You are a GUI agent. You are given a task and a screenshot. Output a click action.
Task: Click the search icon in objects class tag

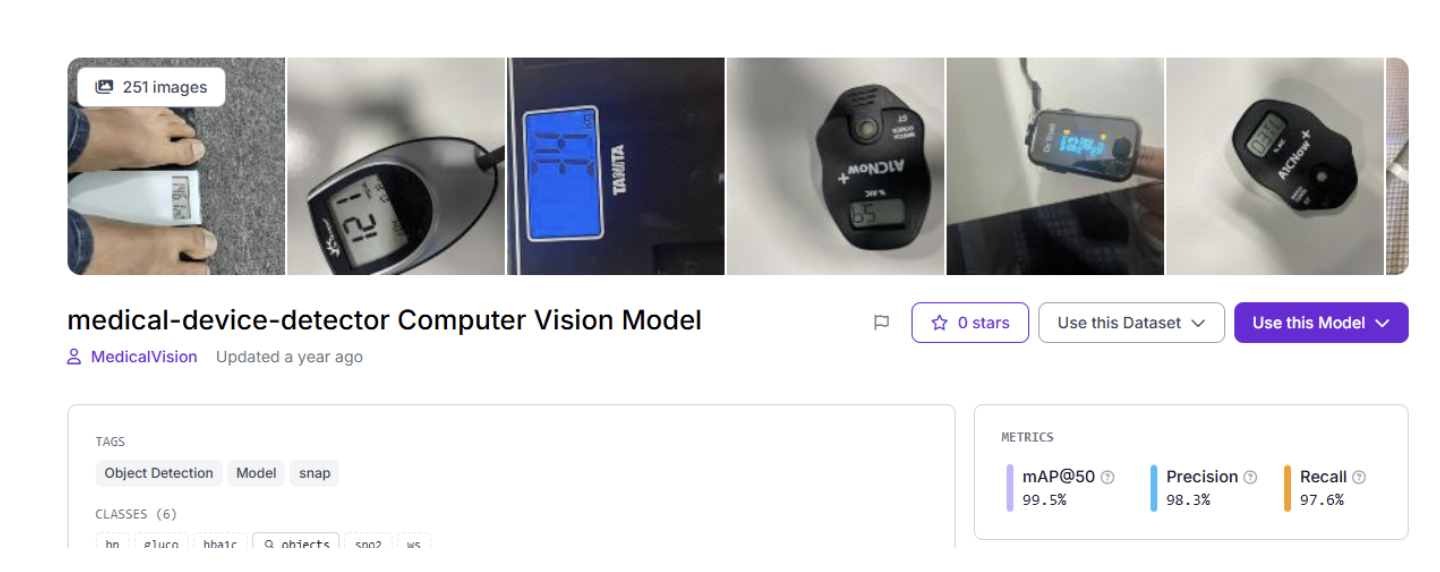[269, 545]
